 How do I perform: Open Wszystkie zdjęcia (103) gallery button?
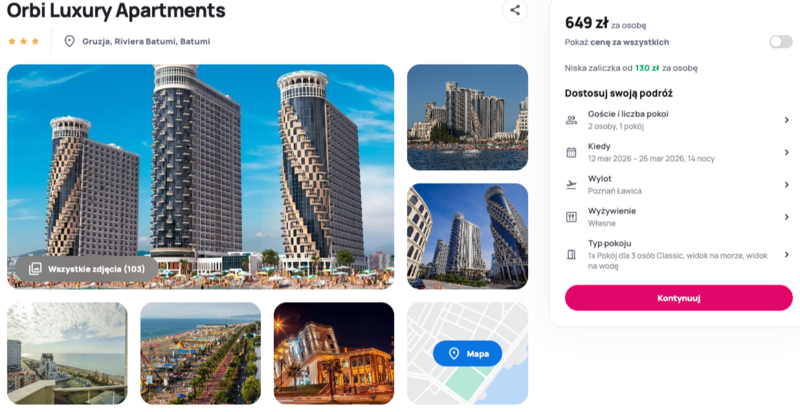(86, 269)
